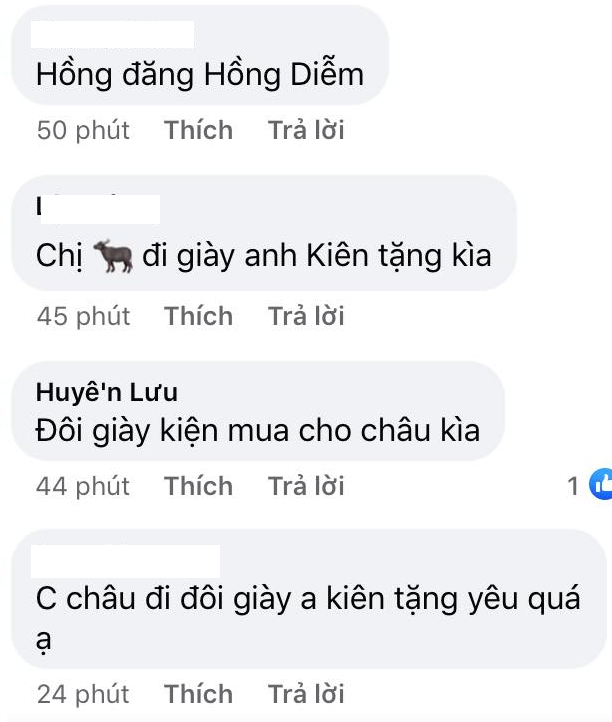
Task: Click the 'Đôi giày kiện mua cho châu kìa' text
Action: click(x=258, y=431)
